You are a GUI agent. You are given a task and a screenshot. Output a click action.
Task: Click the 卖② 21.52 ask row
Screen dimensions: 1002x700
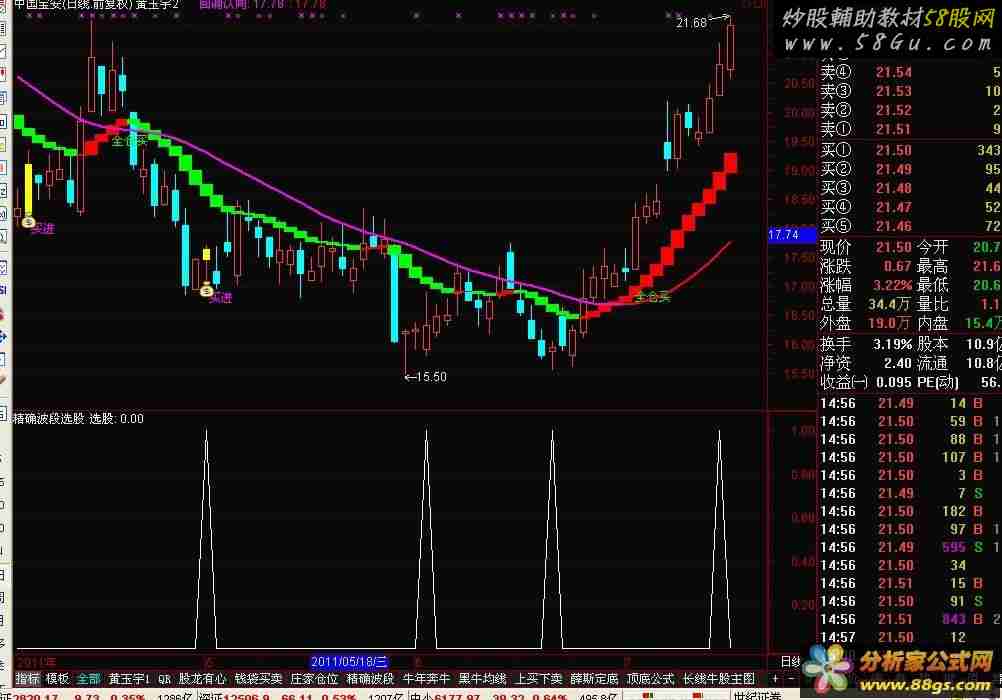click(x=911, y=110)
